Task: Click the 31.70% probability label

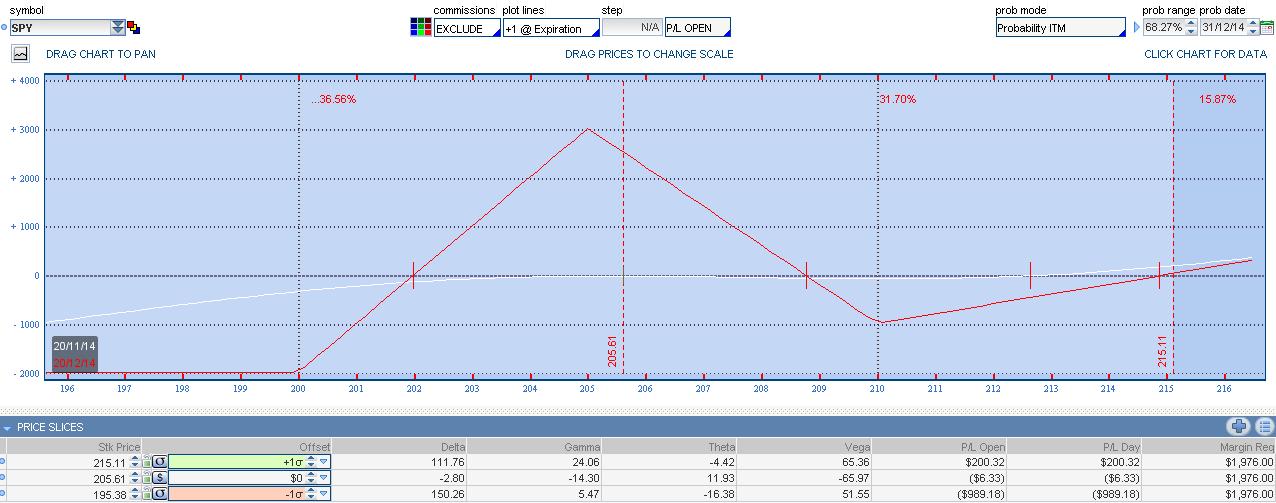Action: (897, 99)
